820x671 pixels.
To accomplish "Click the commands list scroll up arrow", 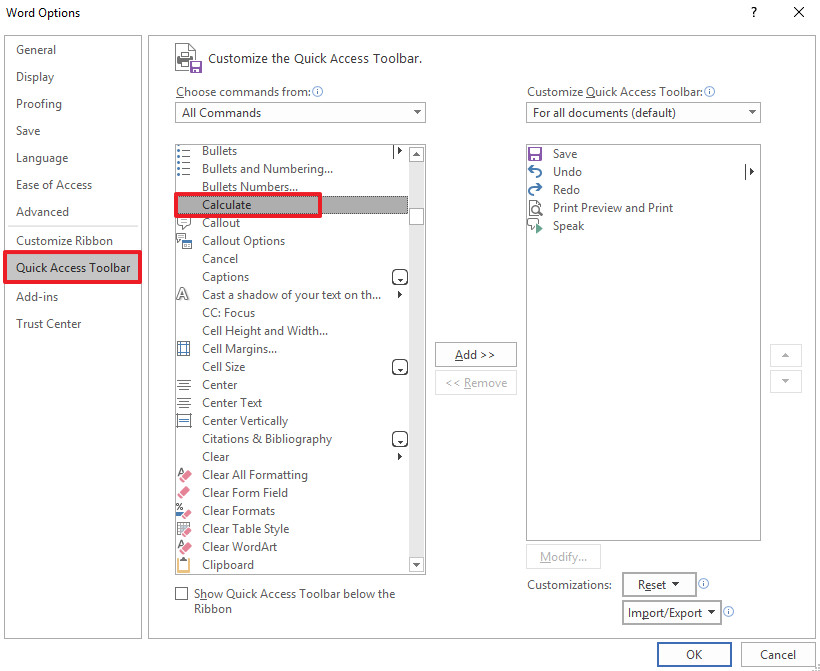I will [416, 154].
